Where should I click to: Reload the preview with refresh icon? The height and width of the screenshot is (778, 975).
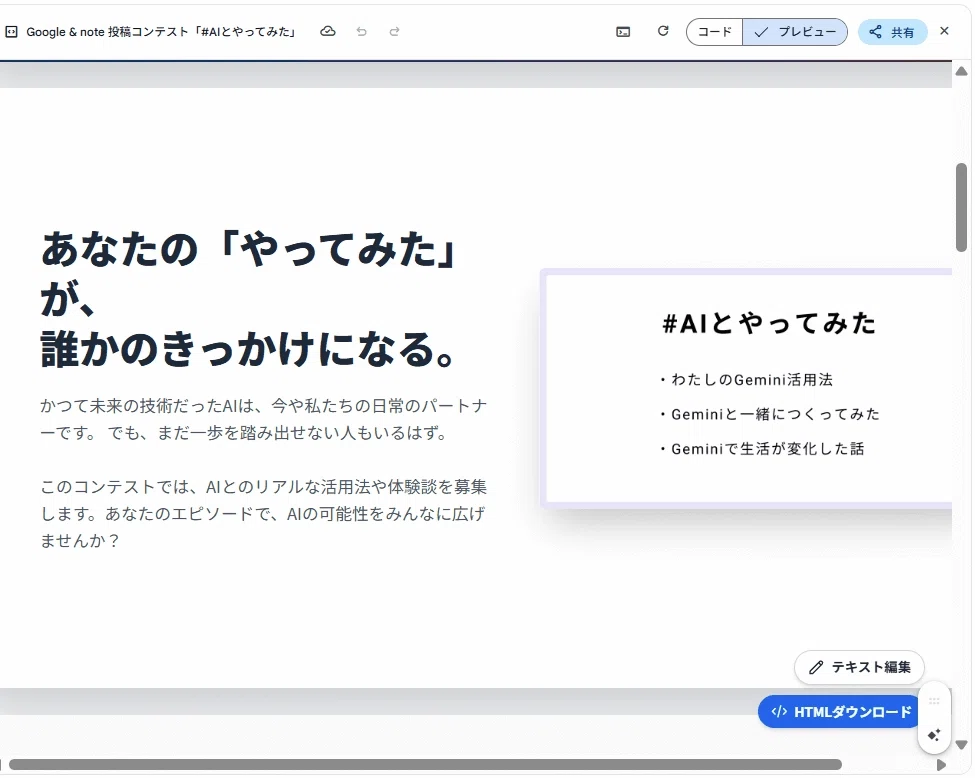click(663, 31)
